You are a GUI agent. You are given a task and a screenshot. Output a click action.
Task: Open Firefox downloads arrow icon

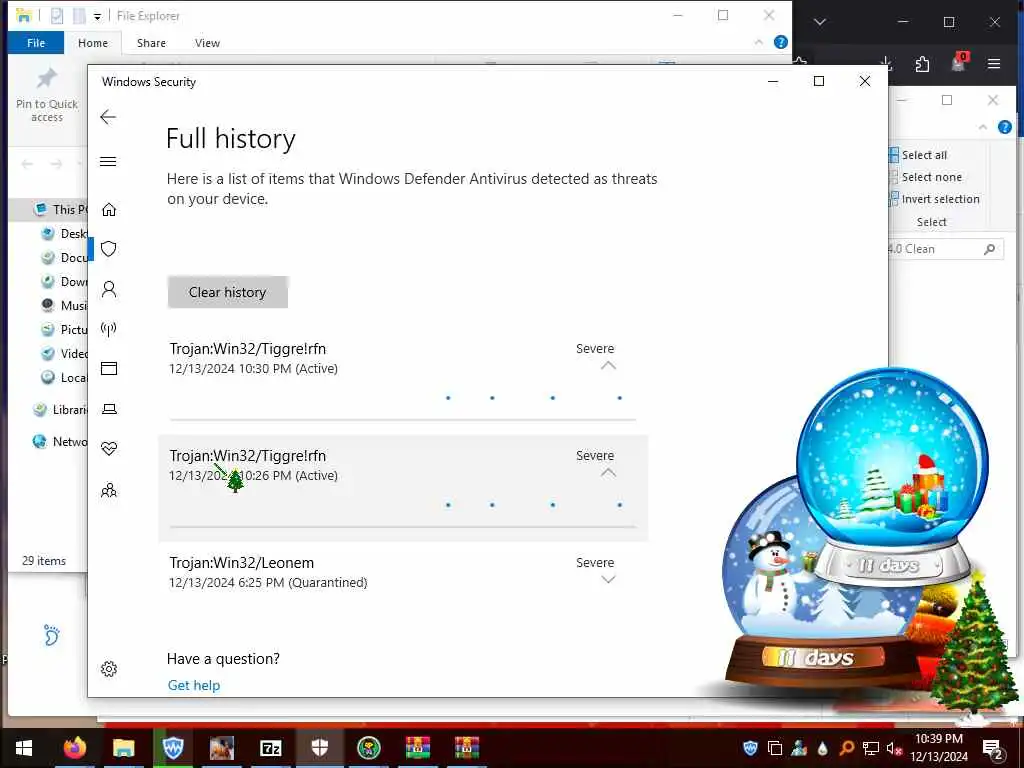click(x=886, y=63)
